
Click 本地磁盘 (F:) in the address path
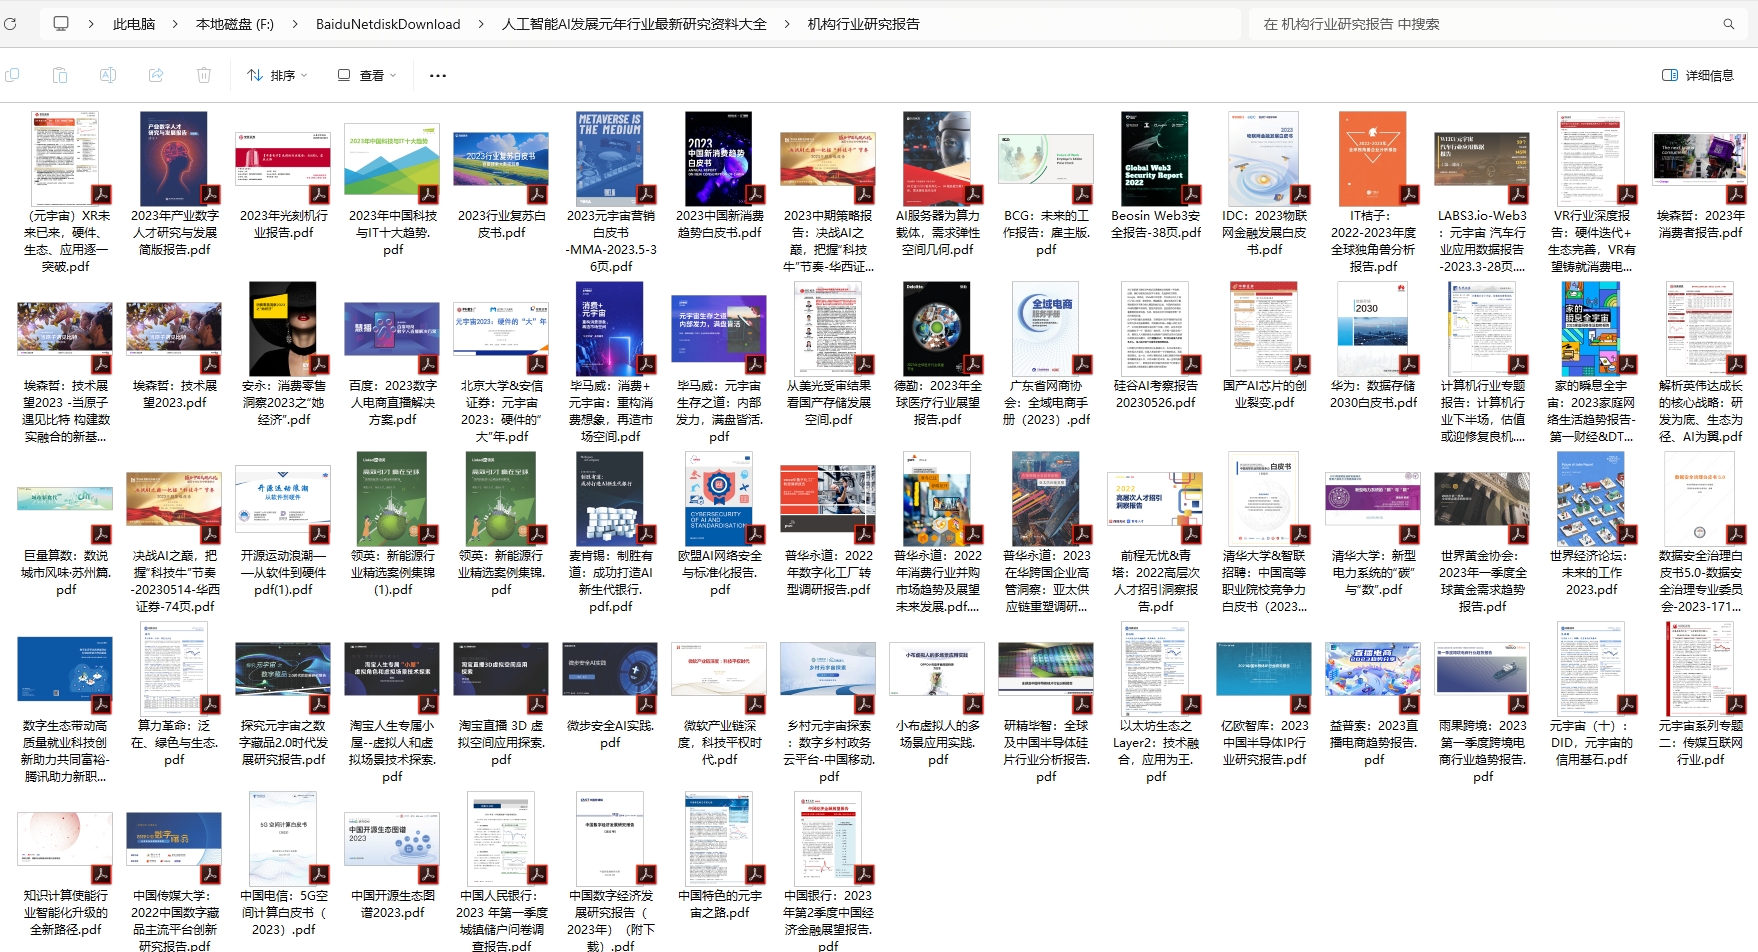[234, 24]
